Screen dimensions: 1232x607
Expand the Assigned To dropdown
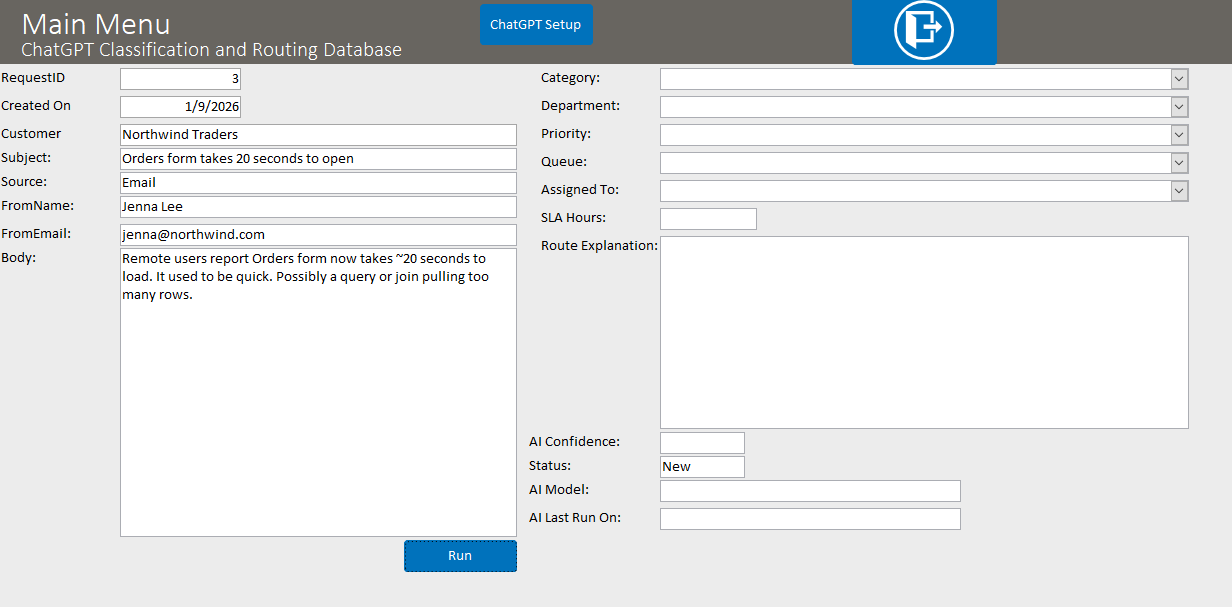[x=1179, y=191]
